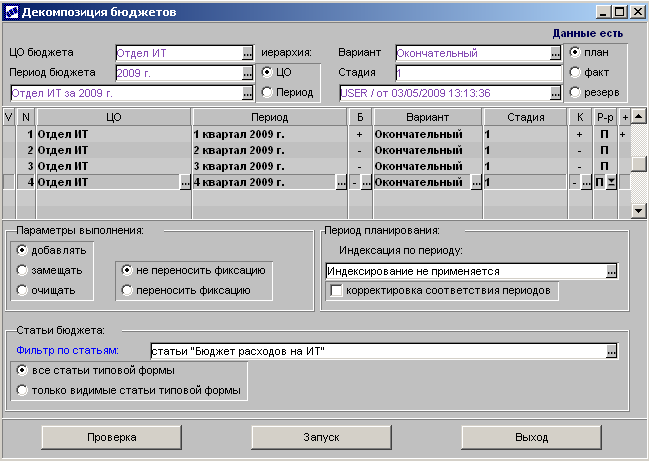Open ellipsis in row 4 Б column cell

coord(366,182)
